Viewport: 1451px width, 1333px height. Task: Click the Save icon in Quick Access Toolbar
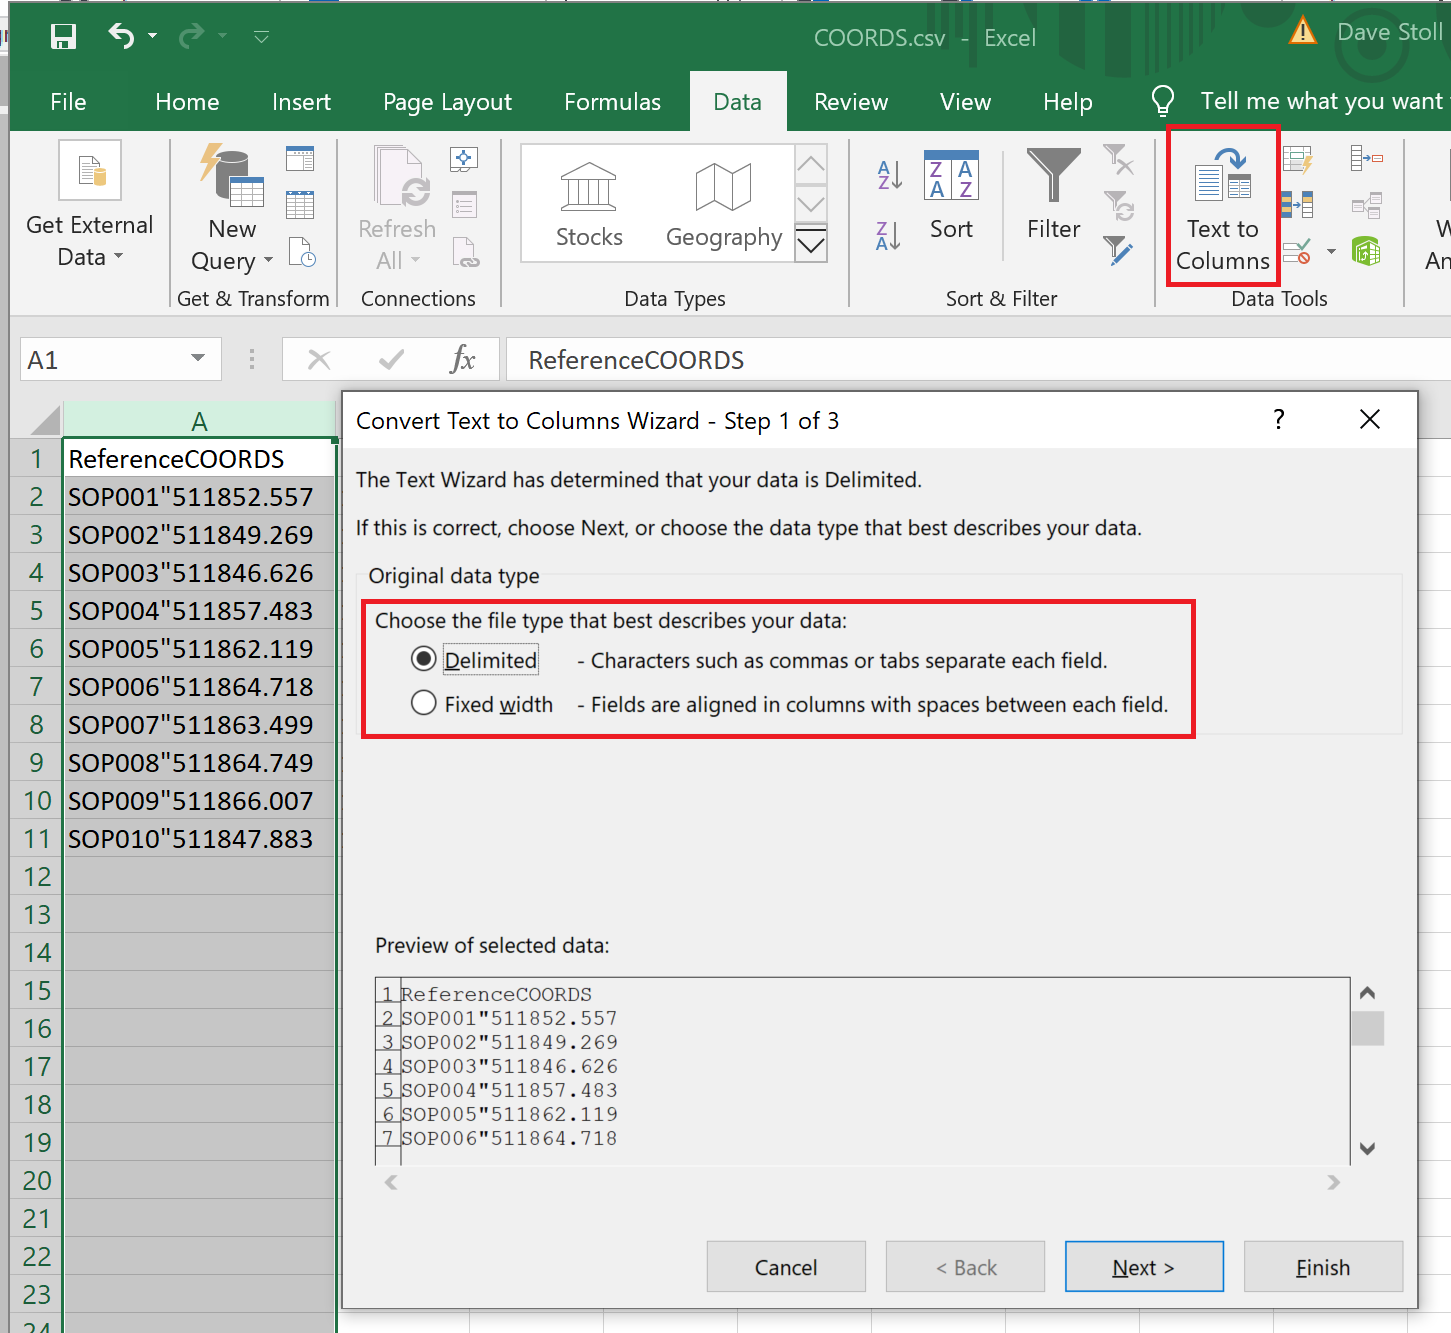(x=62, y=36)
